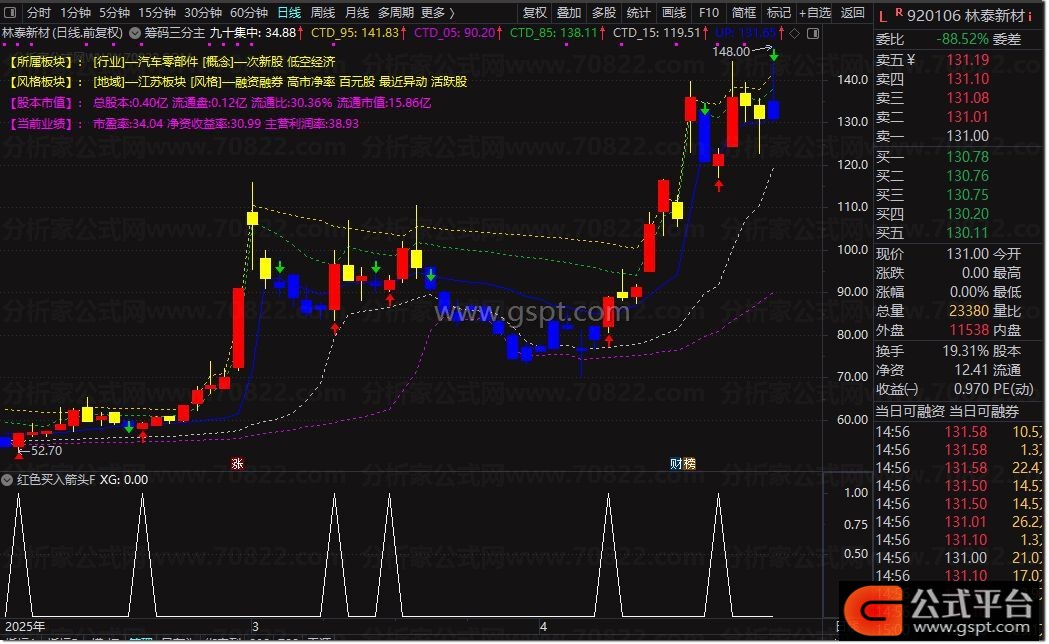Click the CTD_05: 90.20 indicator value

[x=455, y=33]
